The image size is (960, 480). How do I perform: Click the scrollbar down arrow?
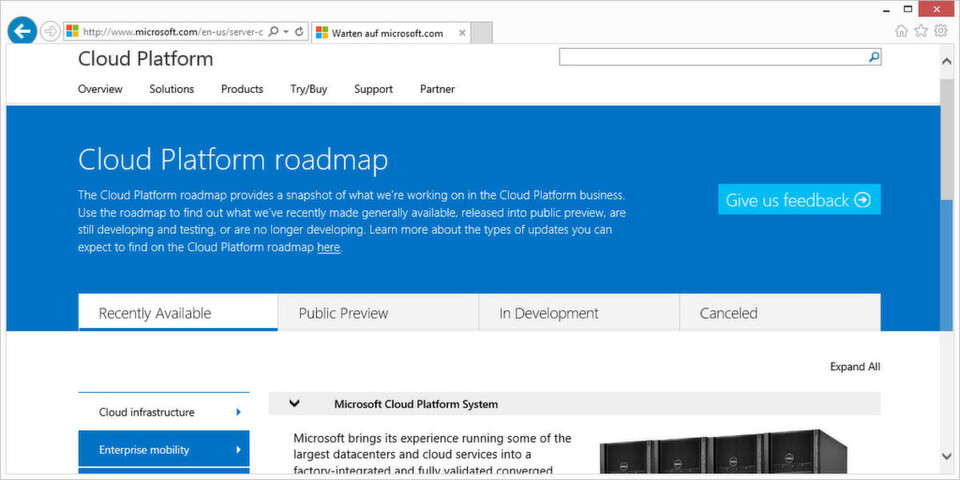coord(947,456)
